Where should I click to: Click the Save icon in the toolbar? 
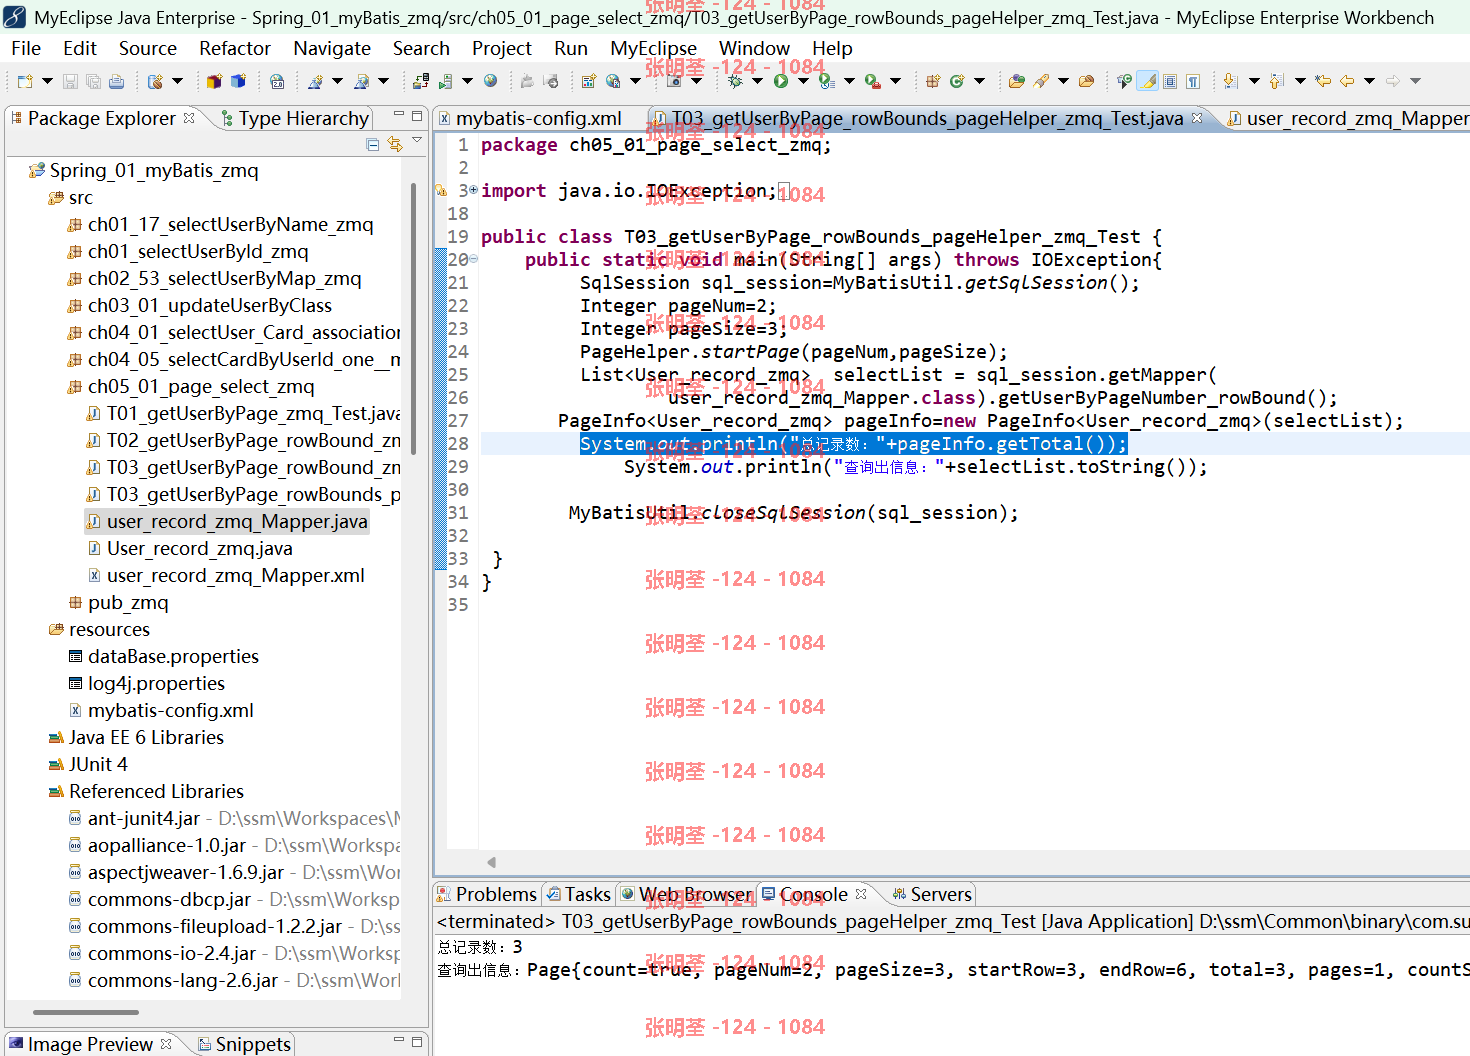[70, 81]
